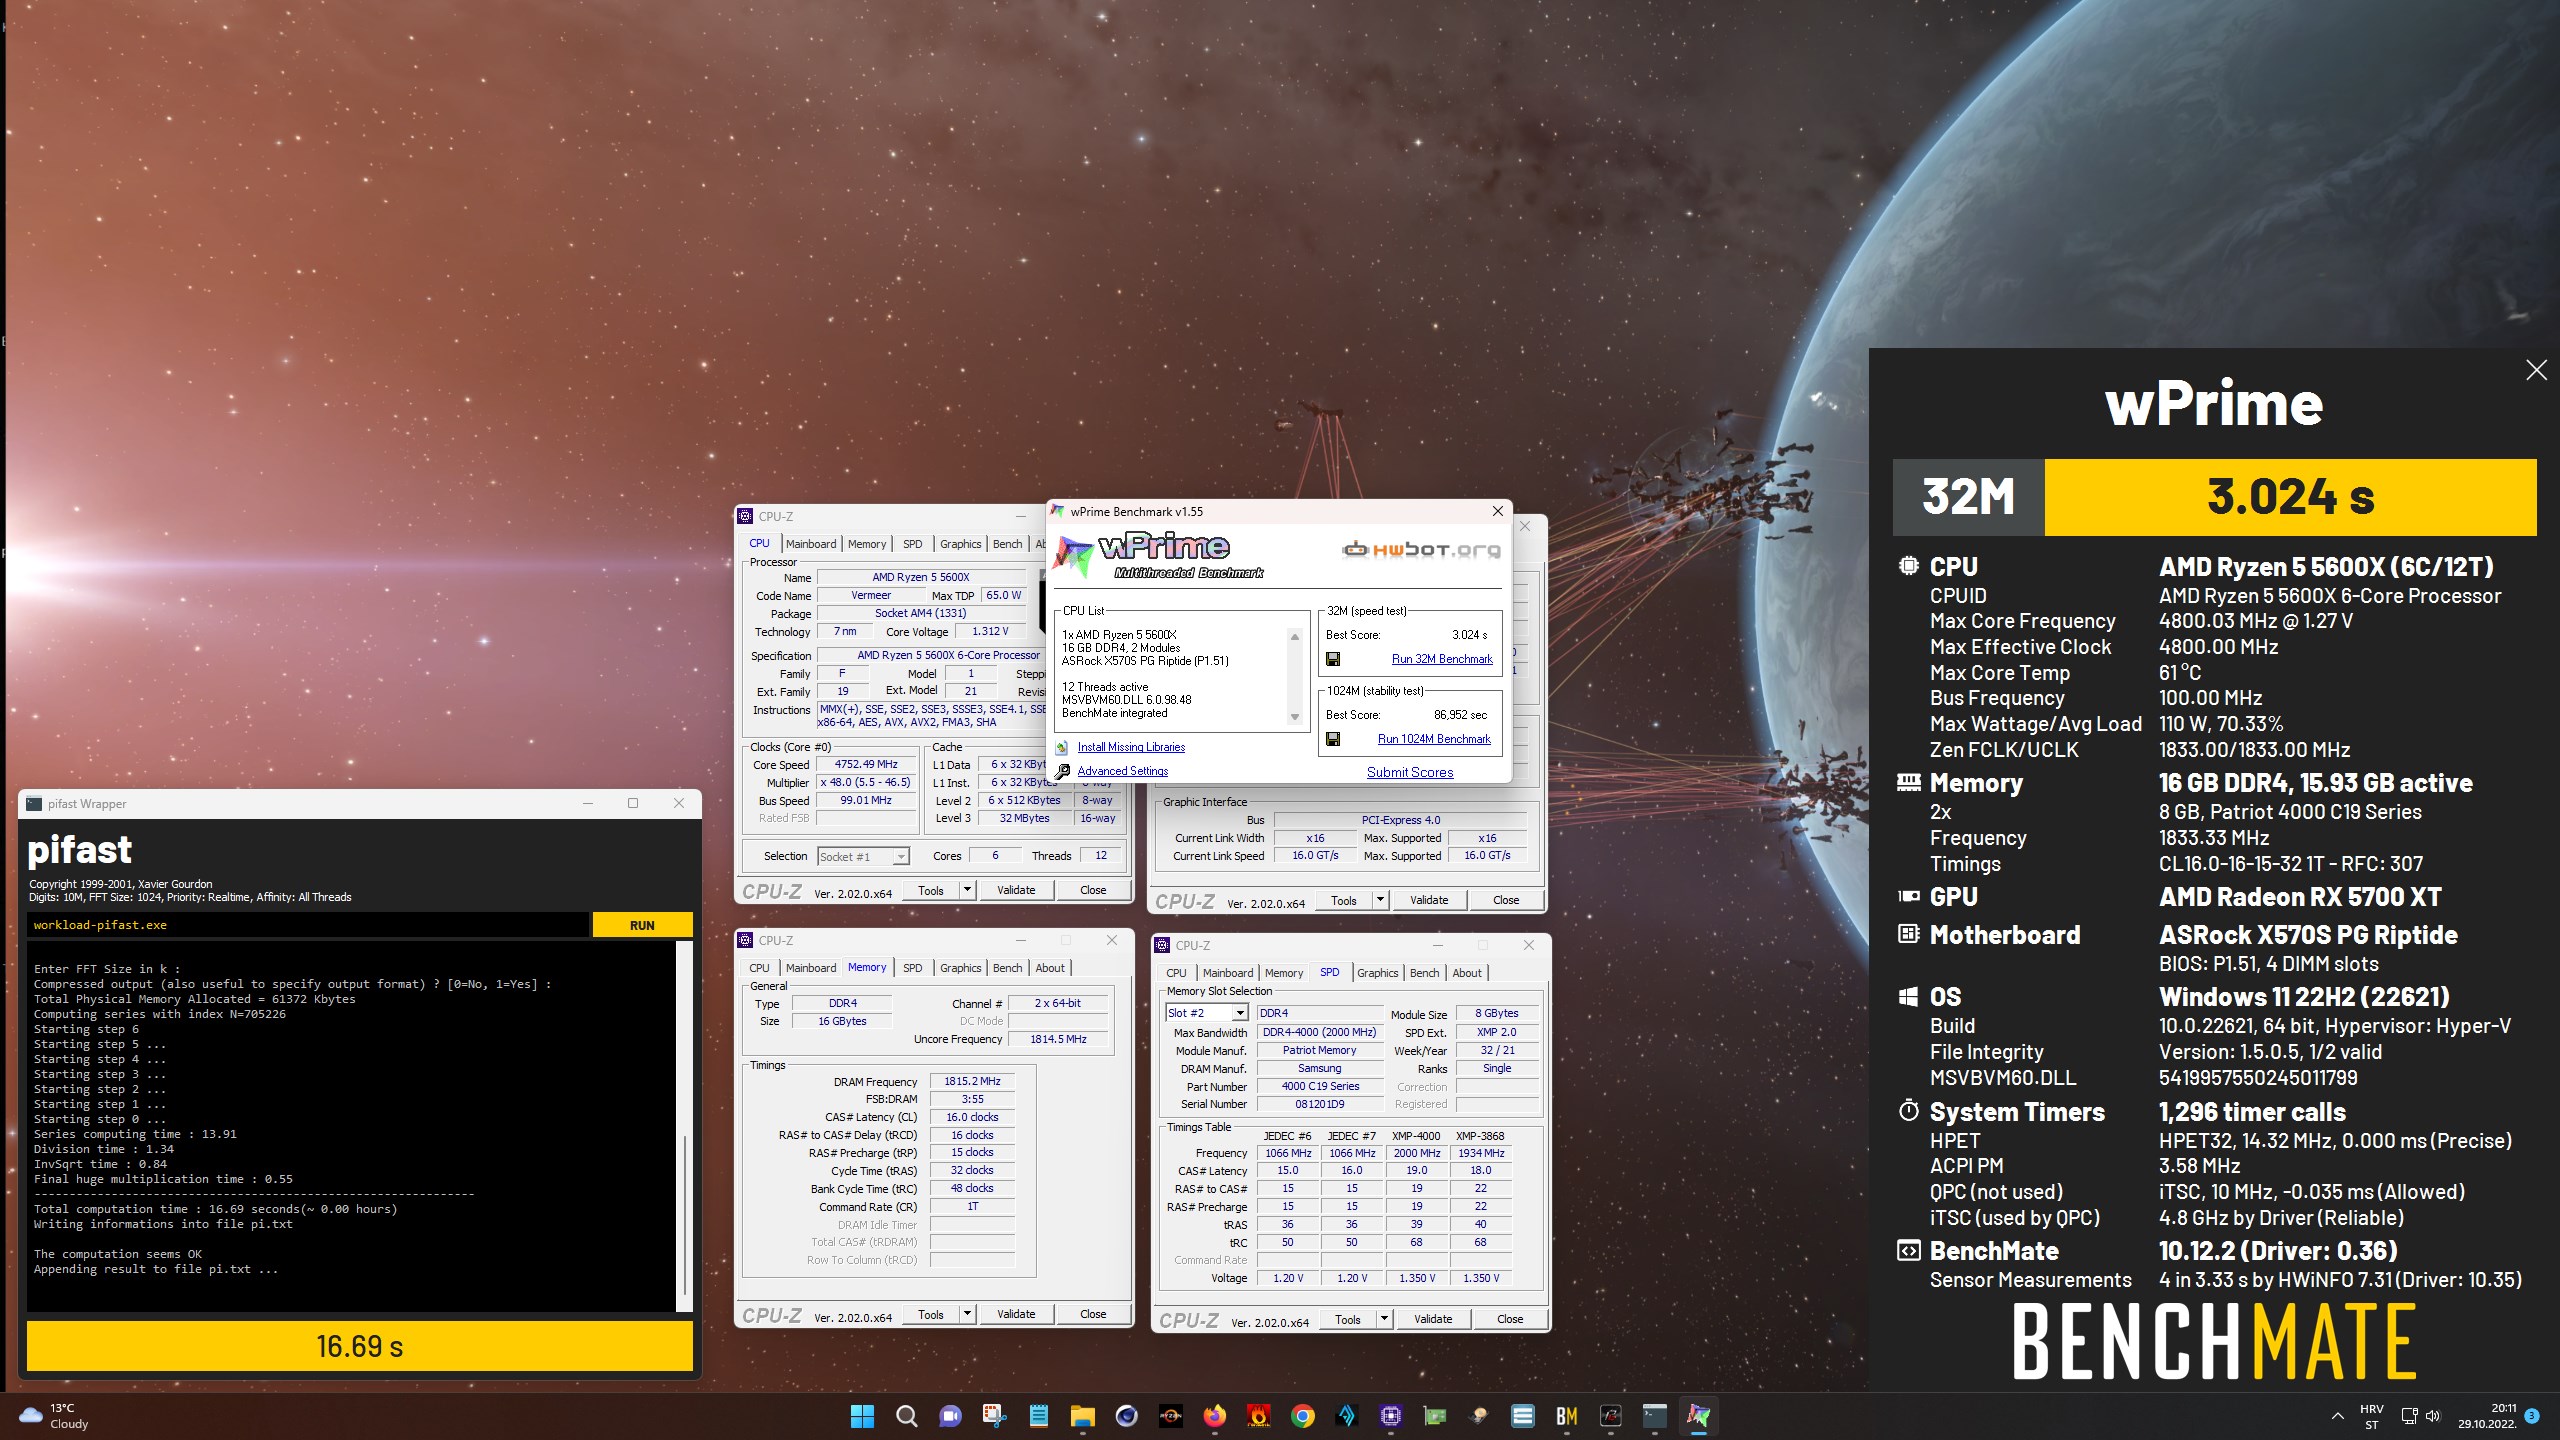Open the Slot #2 dropdown in SPD window
The height and width of the screenshot is (1440, 2560).
point(1207,1013)
